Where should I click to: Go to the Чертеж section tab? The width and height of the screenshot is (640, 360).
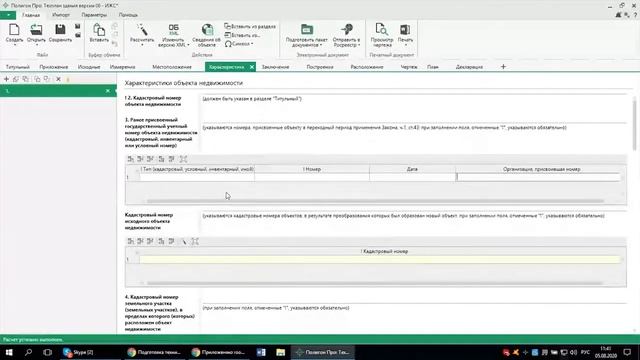click(x=409, y=67)
